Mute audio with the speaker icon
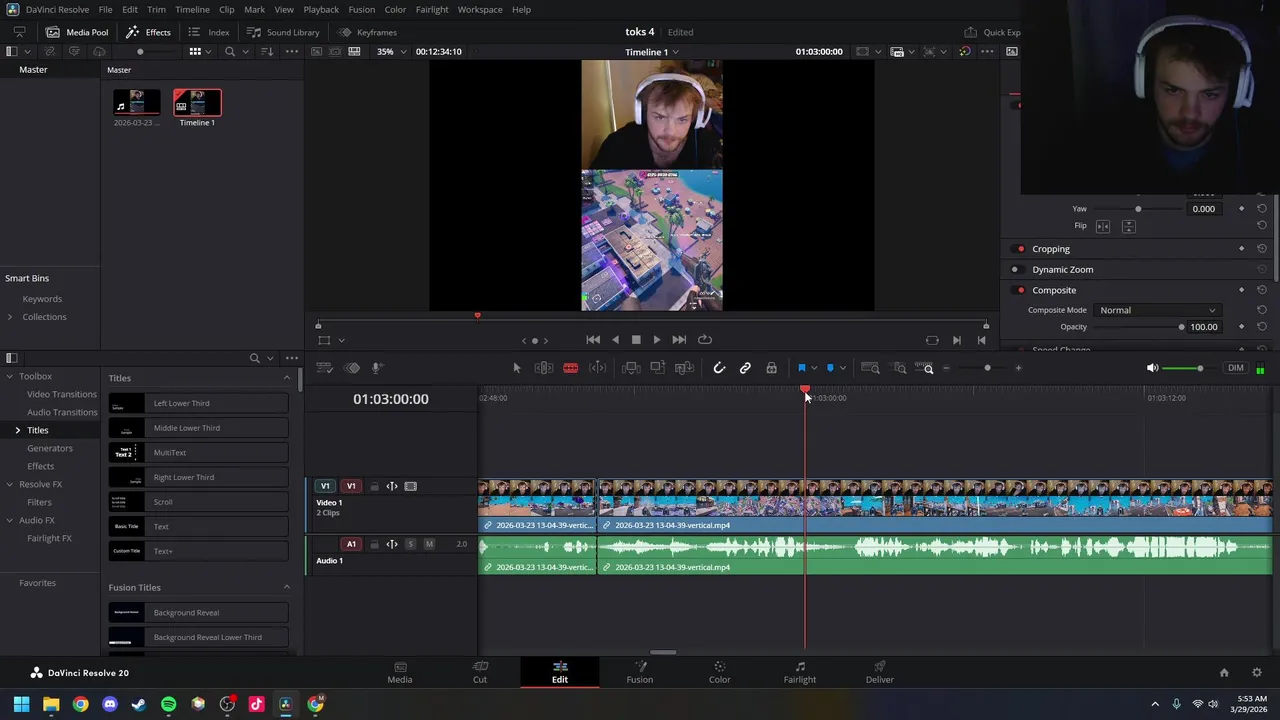 1152,368
